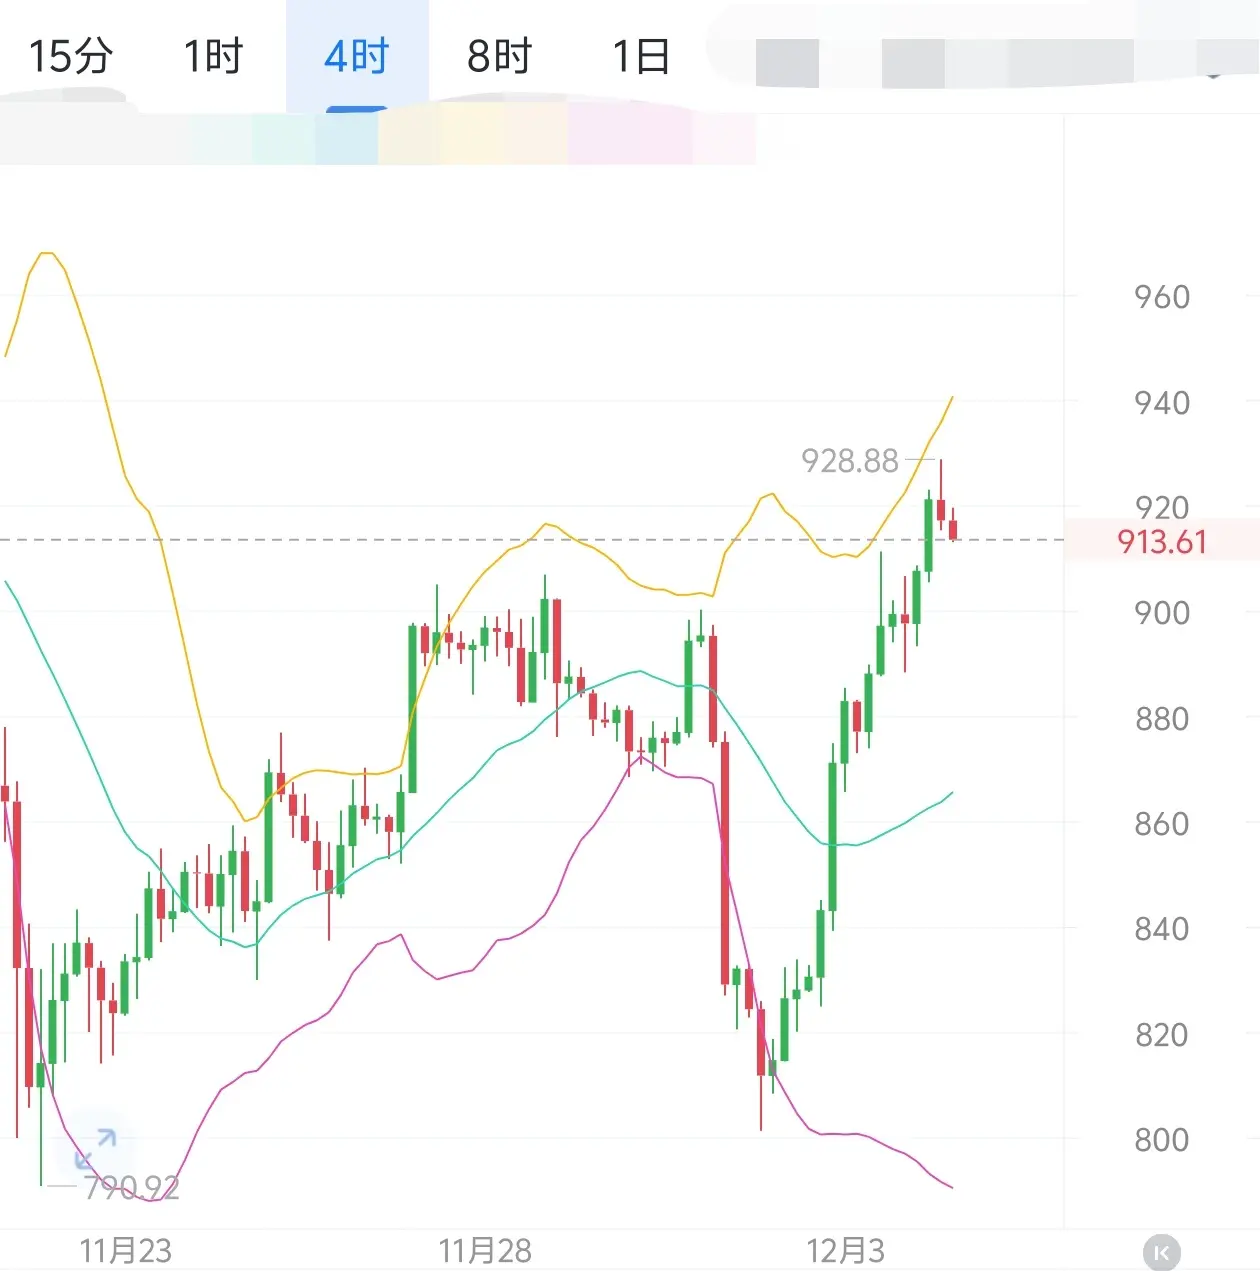Click the 880 price axis label
Image resolution: width=1260 pixels, height=1271 pixels.
click(x=1162, y=719)
